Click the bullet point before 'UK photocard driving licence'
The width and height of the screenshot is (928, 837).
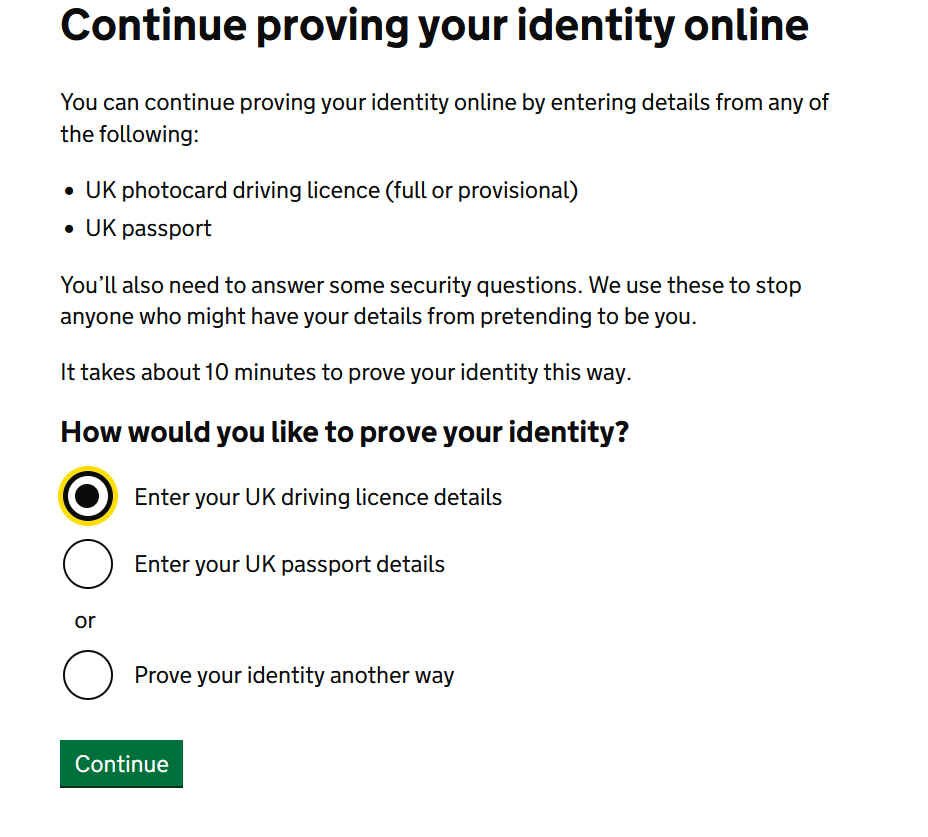[69, 191]
